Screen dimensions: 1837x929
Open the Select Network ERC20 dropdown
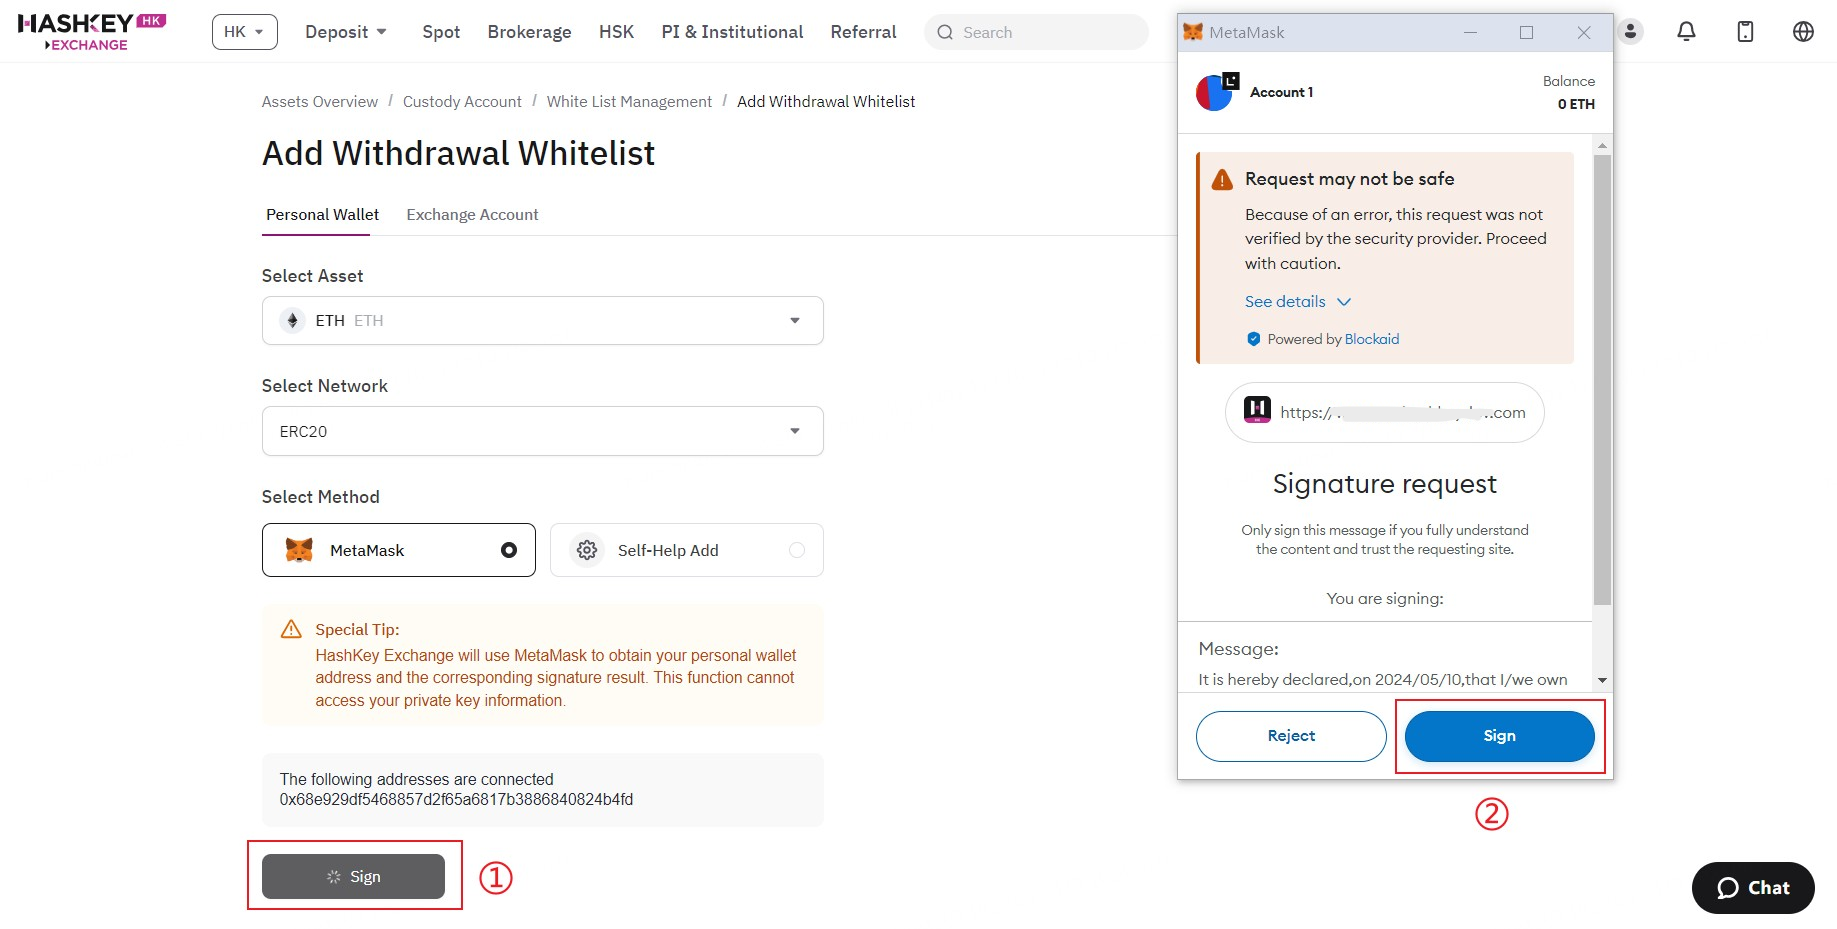542,431
